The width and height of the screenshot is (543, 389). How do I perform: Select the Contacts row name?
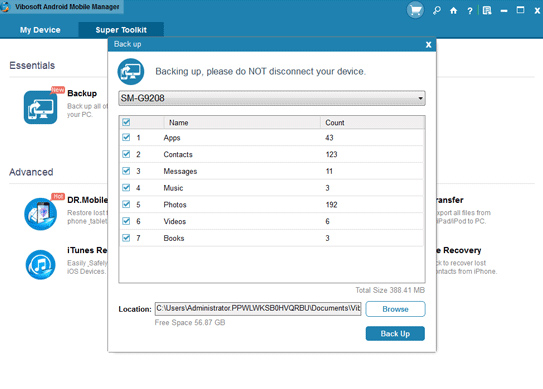[x=178, y=154]
